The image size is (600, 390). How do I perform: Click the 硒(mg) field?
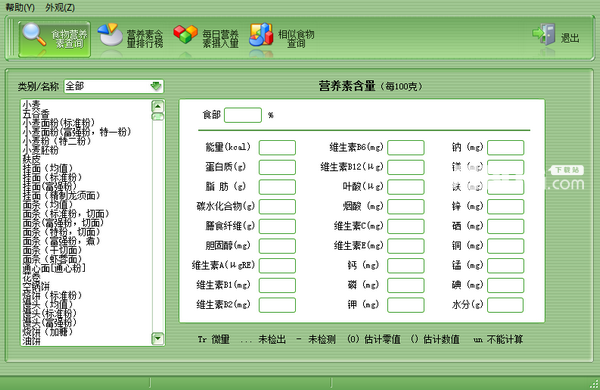(x=505, y=226)
